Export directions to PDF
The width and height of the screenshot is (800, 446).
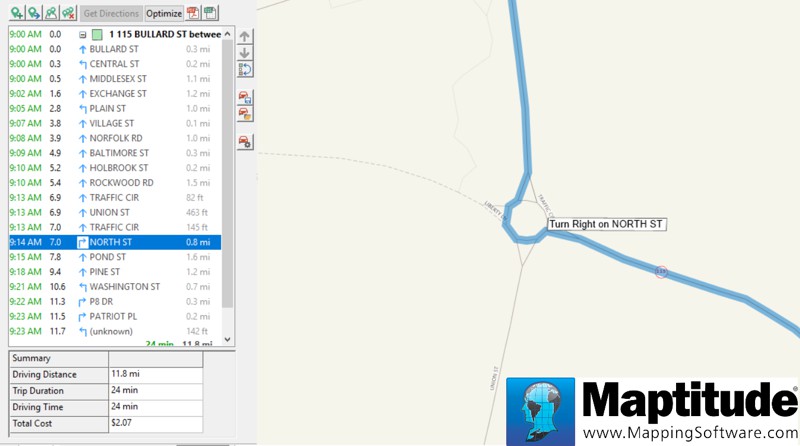coord(193,13)
